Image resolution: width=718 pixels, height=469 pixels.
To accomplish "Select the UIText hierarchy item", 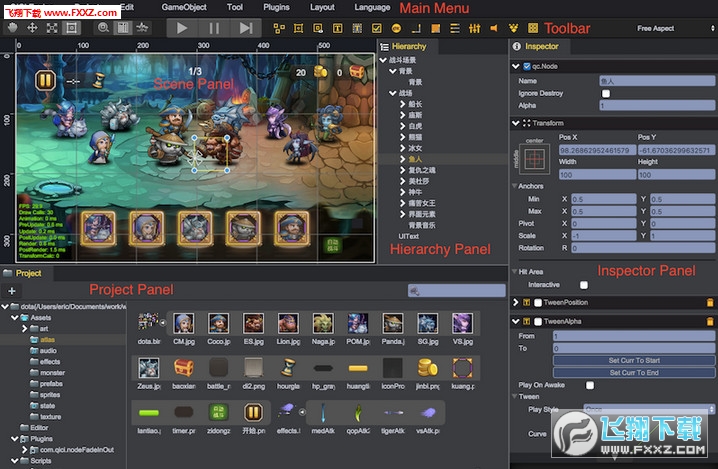I will 408,236.
